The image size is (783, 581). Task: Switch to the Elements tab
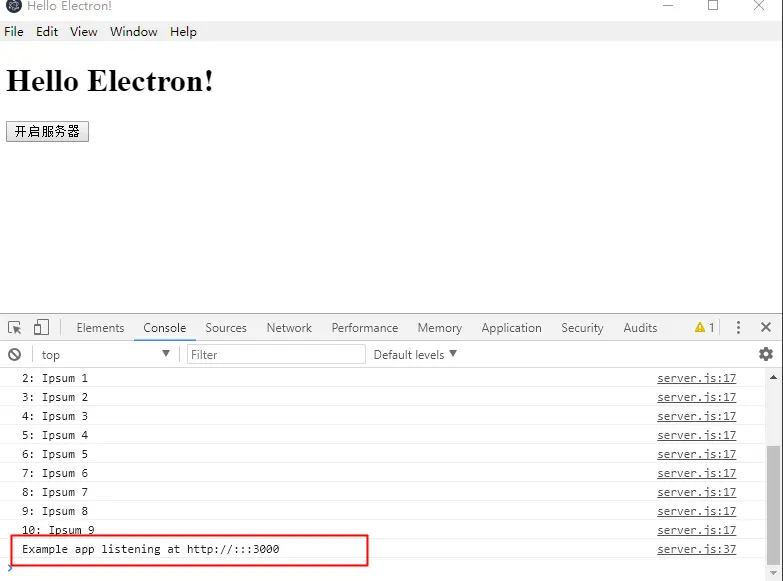pos(100,328)
